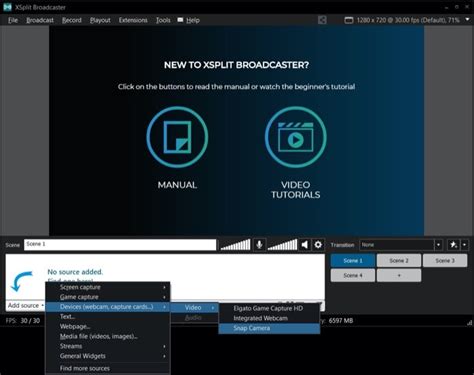Click the resolution display icon
The height and width of the screenshot is (375, 474).
(x=349, y=20)
